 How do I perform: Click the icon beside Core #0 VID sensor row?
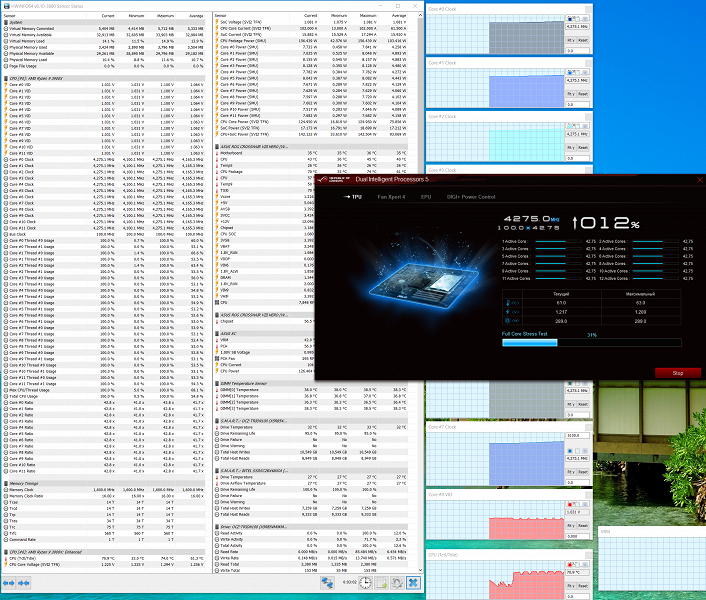click(x=6, y=85)
